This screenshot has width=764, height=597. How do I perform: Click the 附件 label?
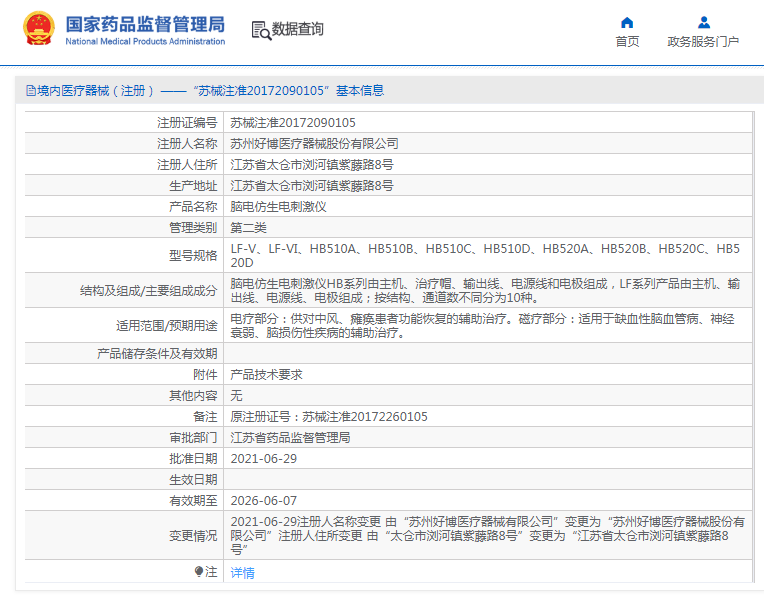pos(205,375)
